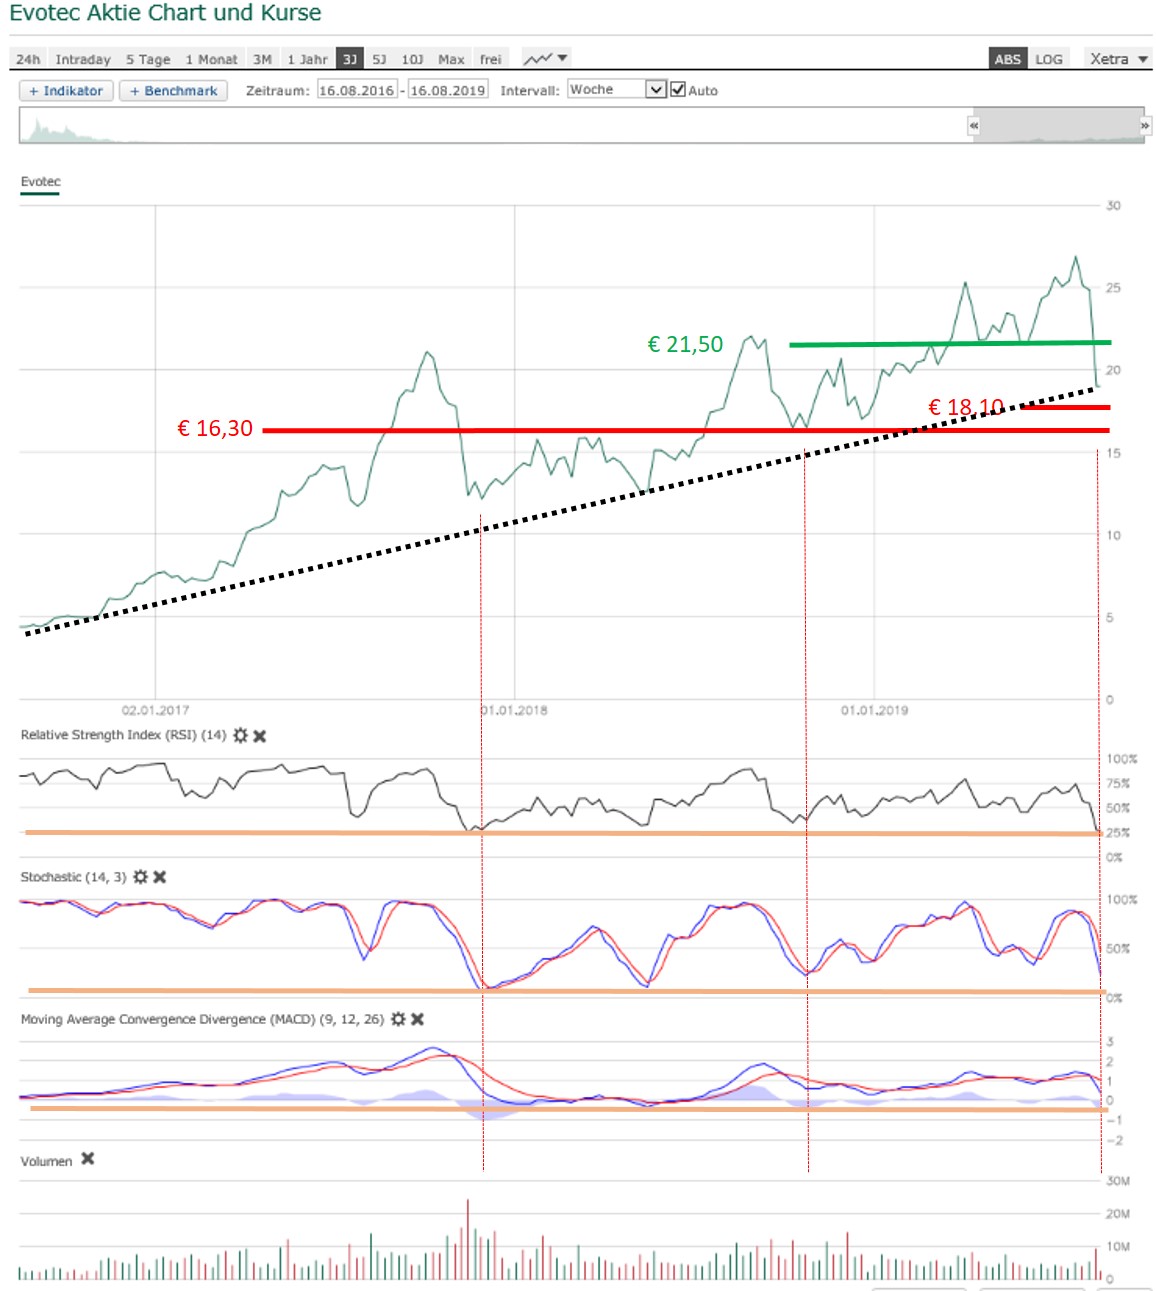Image resolution: width=1156 pixels, height=1291 pixels.
Task: Click the Volumen label
Action: click(46, 1161)
